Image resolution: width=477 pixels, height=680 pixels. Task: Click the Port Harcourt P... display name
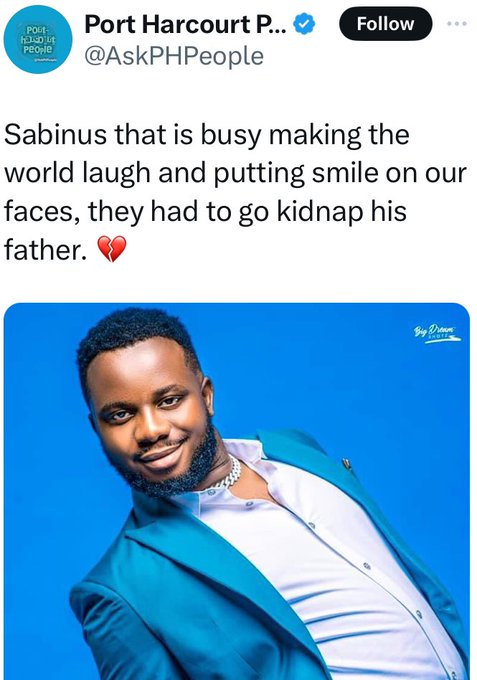pos(185,24)
